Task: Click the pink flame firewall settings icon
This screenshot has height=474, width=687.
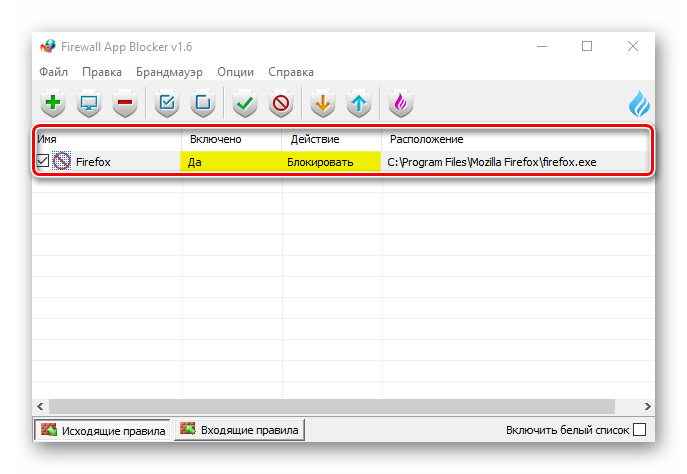Action: click(401, 103)
